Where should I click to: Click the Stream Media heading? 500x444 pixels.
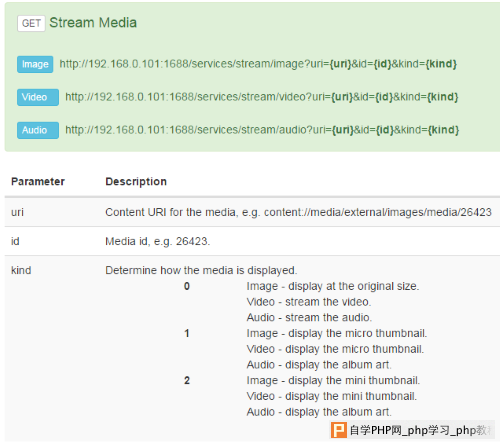[93, 23]
